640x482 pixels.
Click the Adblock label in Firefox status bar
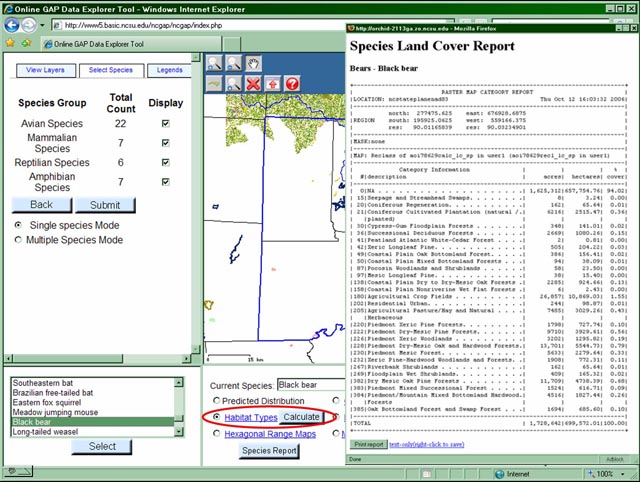[x=615, y=459]
